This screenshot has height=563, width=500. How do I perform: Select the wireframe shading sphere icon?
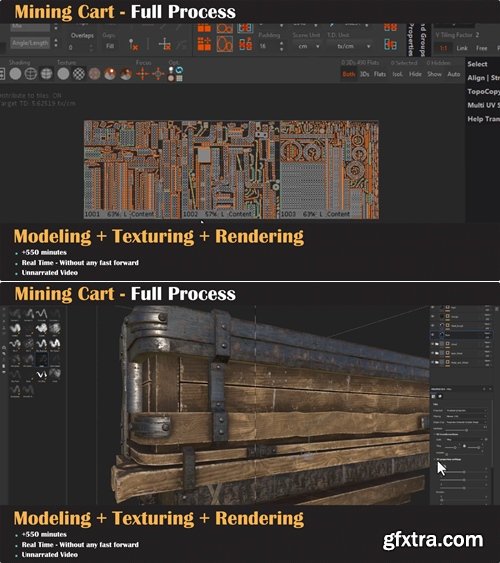coord(31,74)
